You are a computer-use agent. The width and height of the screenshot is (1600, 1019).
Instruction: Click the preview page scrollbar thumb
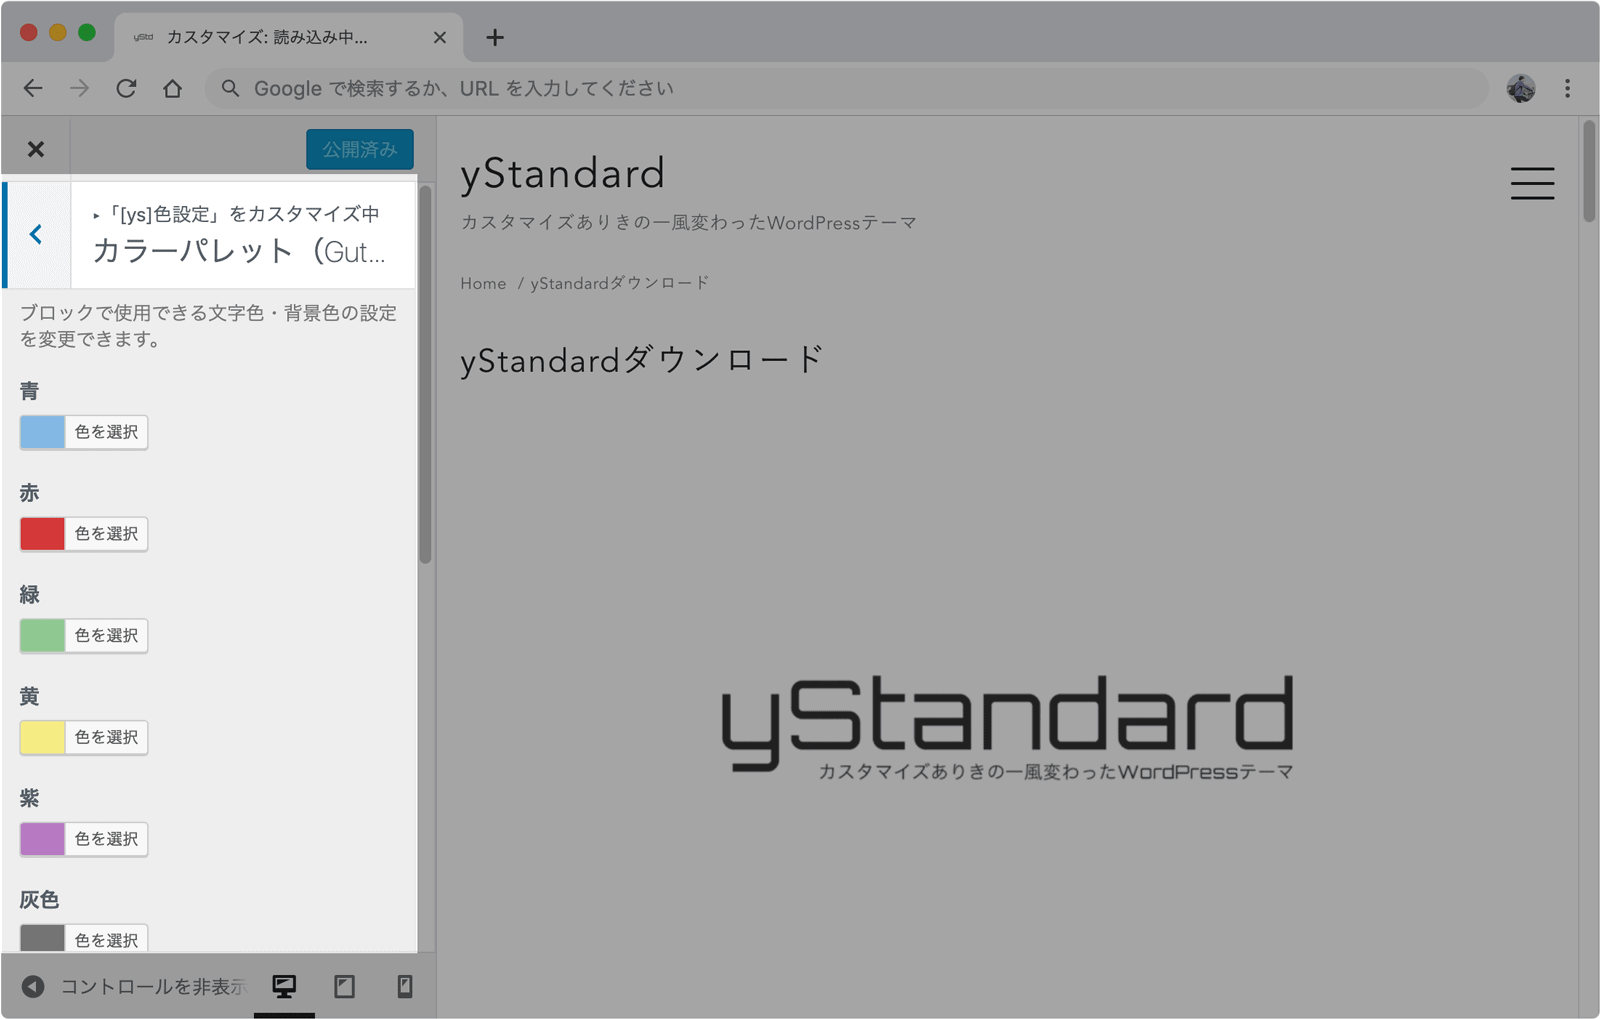(1589, 171)
